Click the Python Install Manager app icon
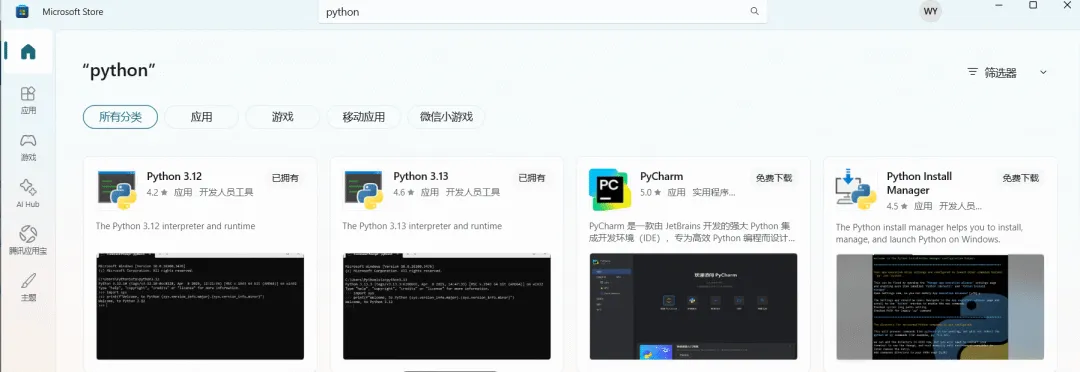 855,190
